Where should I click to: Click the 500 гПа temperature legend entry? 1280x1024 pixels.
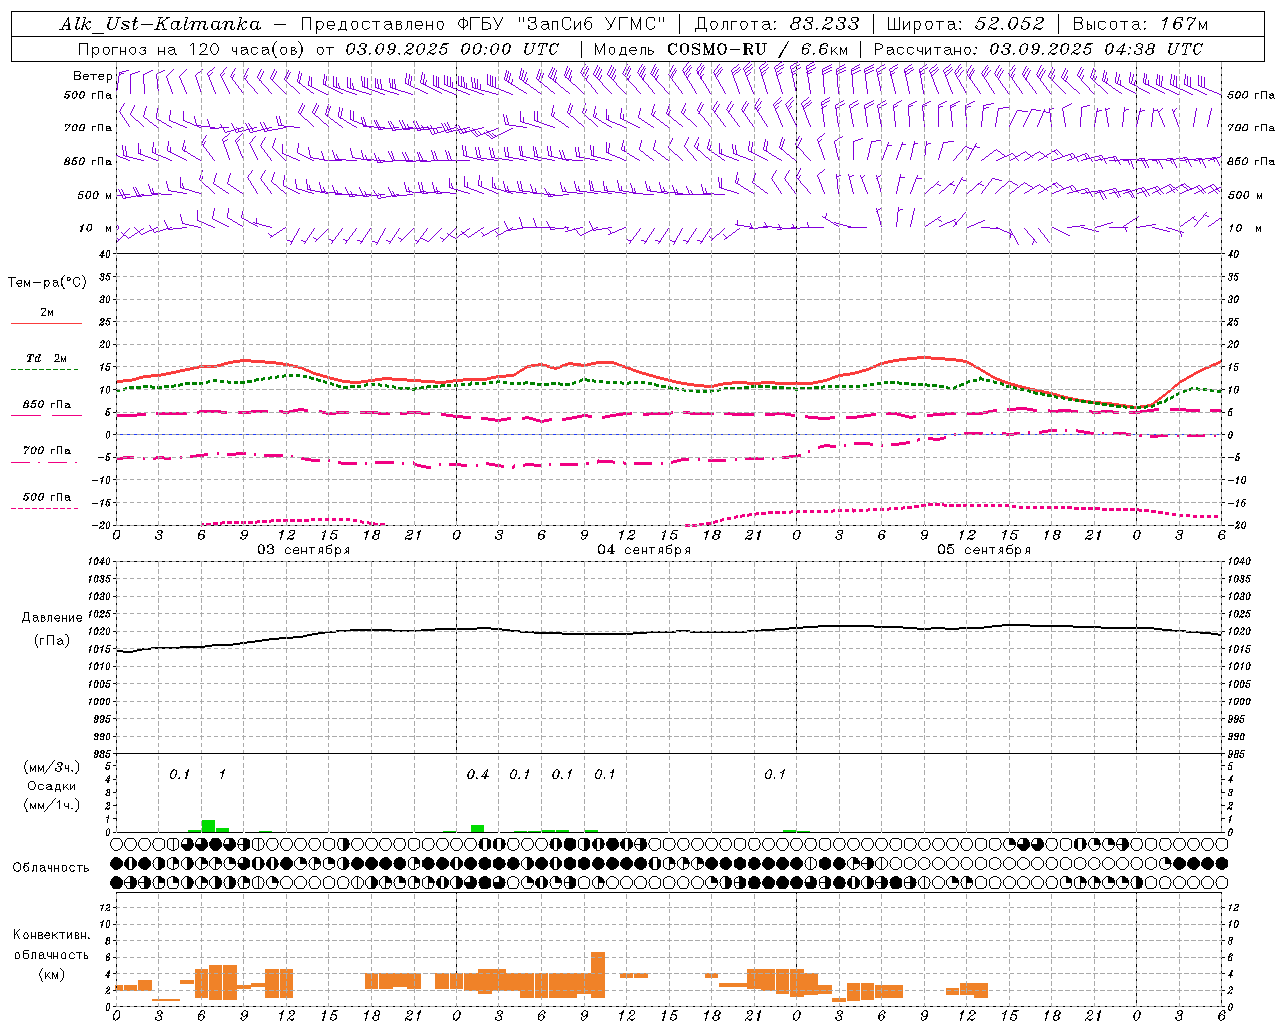point(46,497)
